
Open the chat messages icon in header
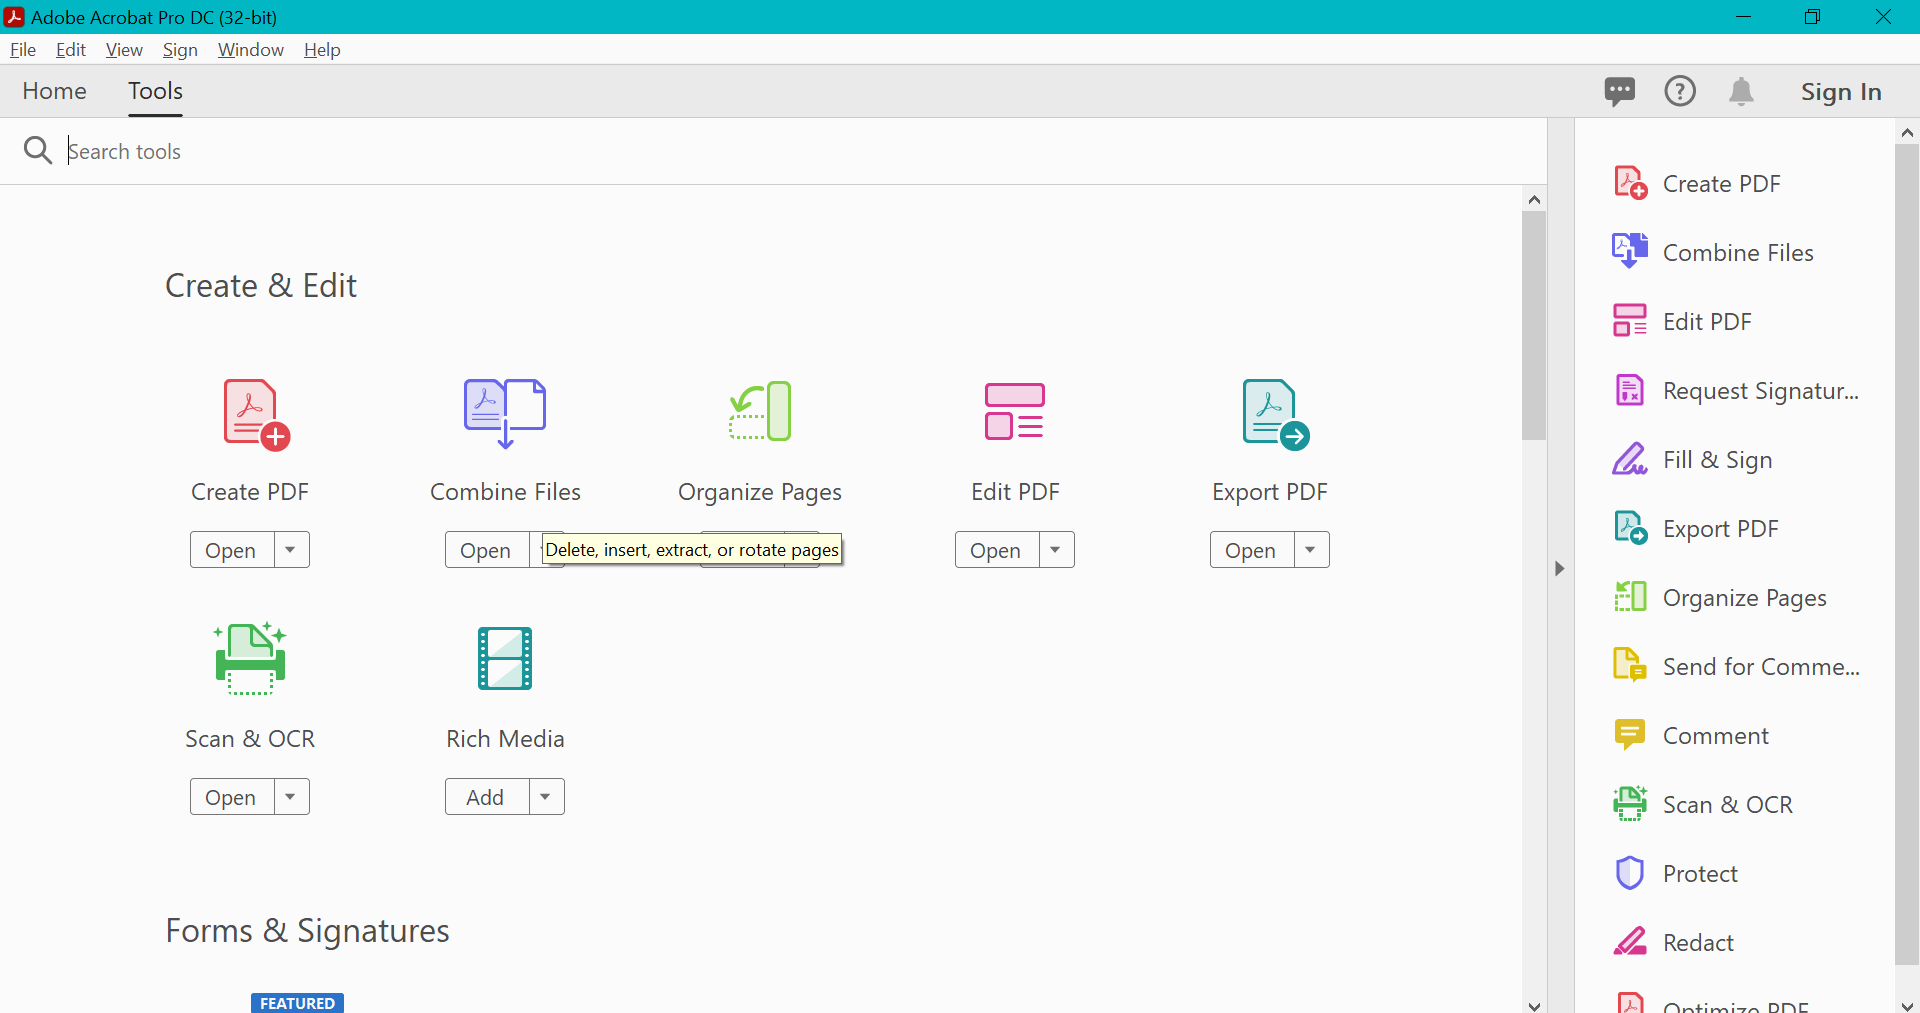1619,92
